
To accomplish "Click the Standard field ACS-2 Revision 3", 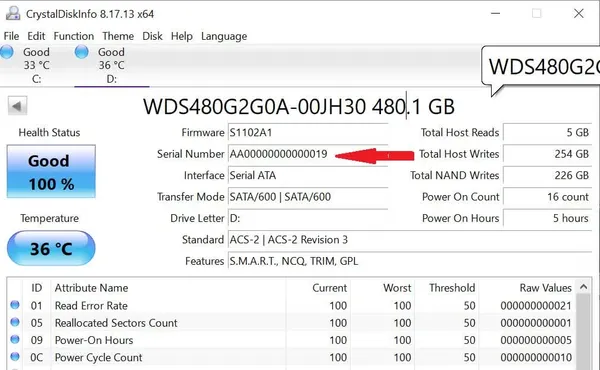I will click(x=410, y=240).
